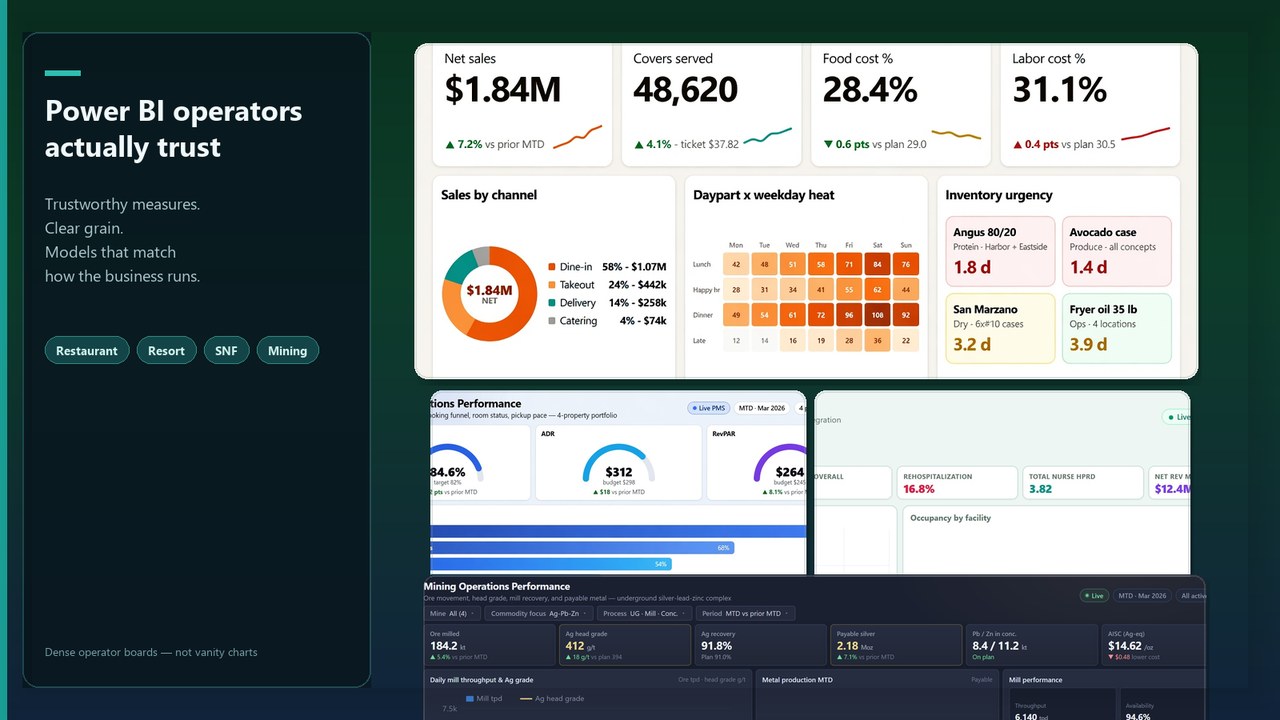Click the Ag head grade 412 card
This screenshot has width=1280, height=720.
625,646
